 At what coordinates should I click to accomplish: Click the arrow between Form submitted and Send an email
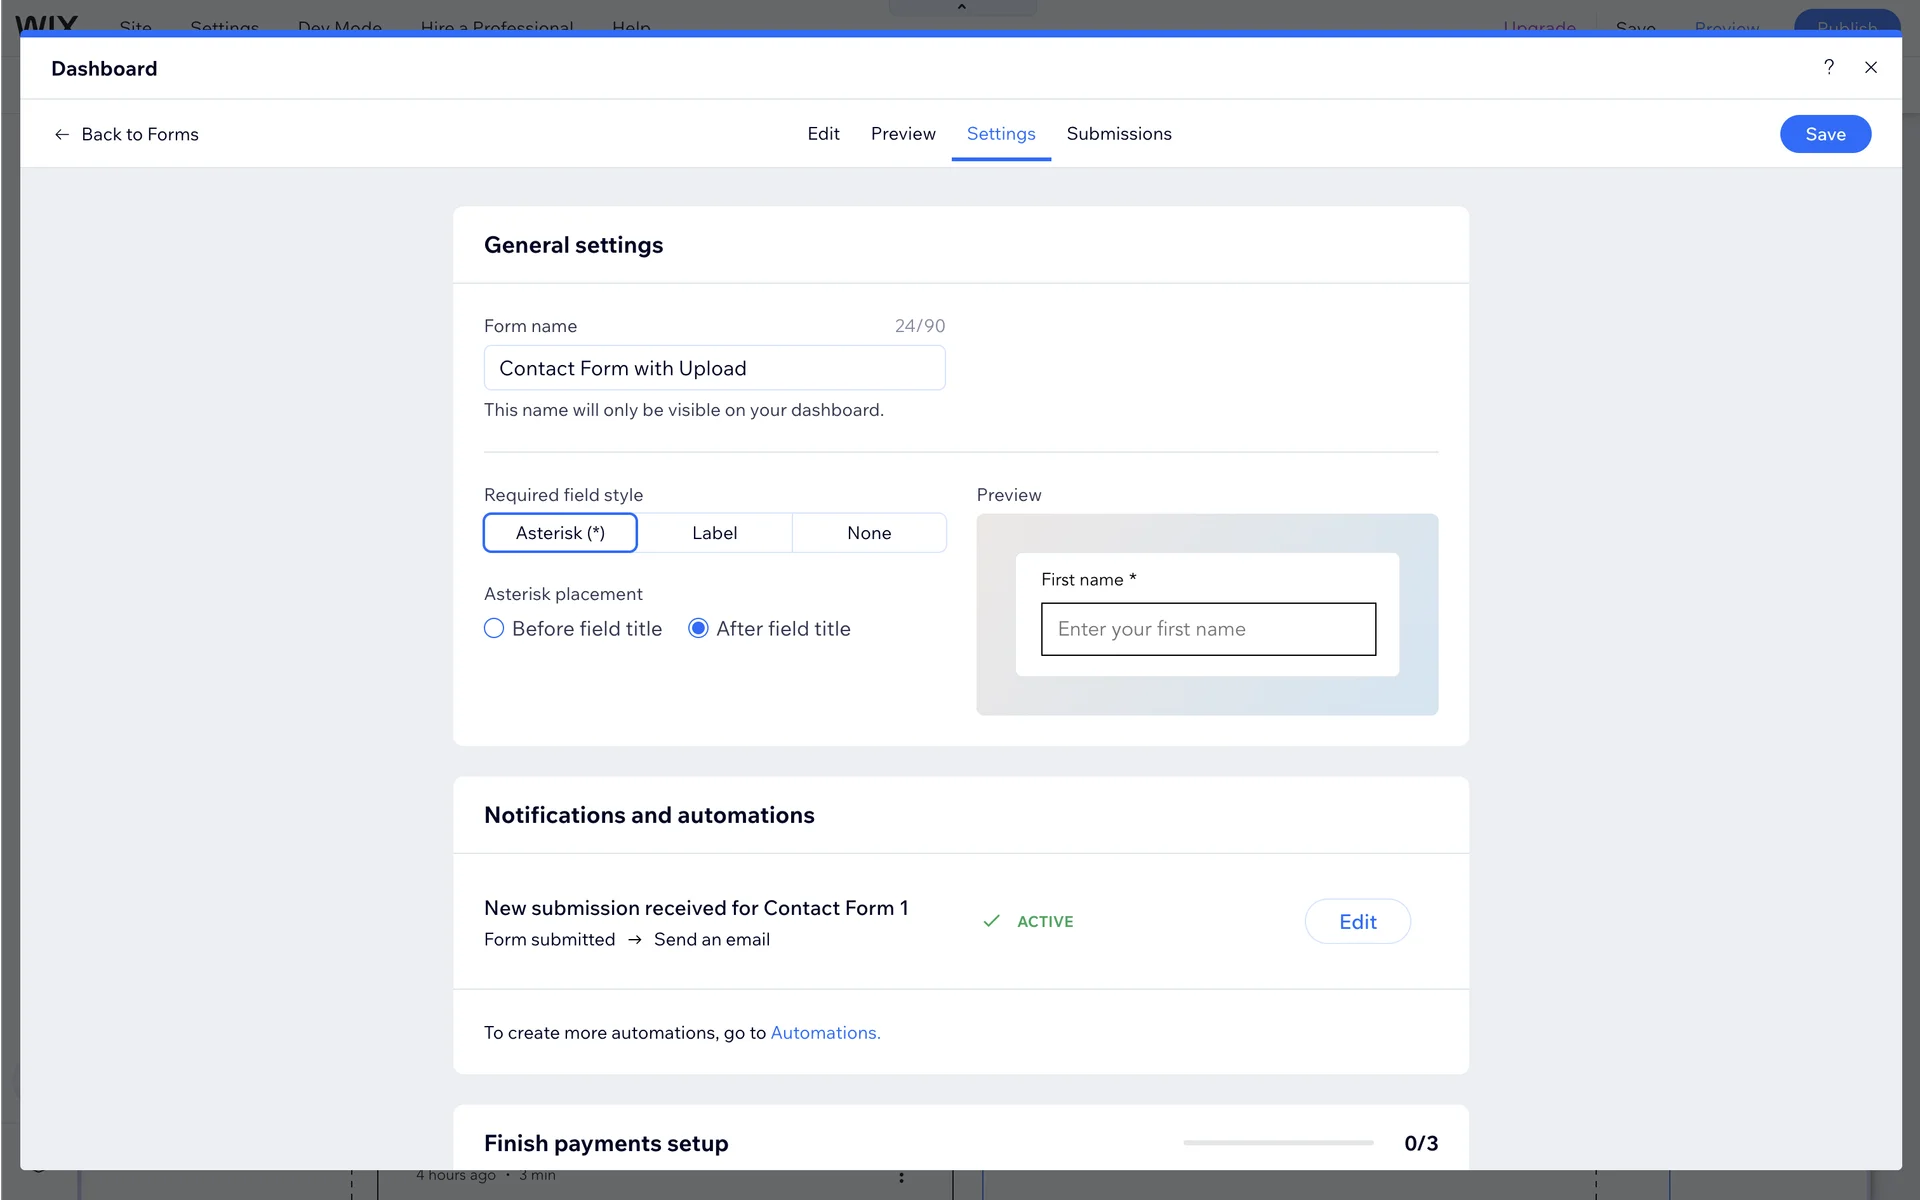pos(635,940)
